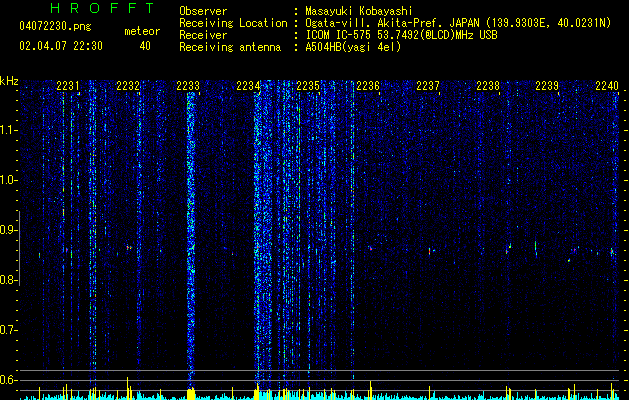
Task: Click the Observer field label
Action: 203,11
